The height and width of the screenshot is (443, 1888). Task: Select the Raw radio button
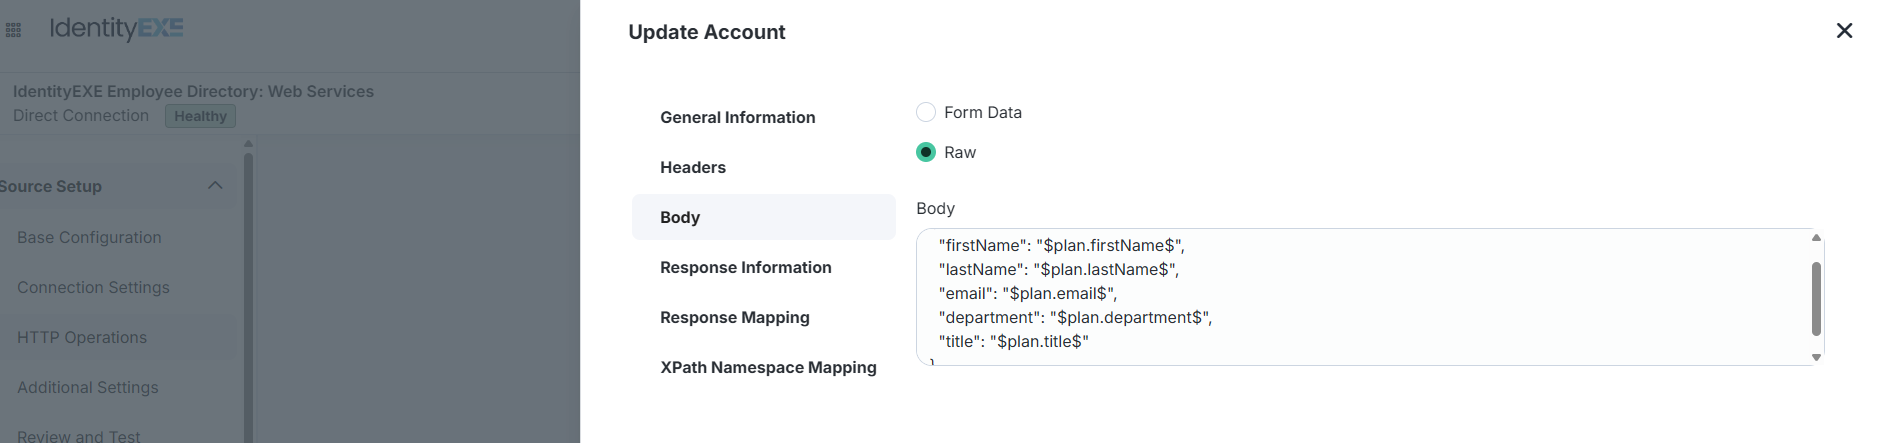926,152
